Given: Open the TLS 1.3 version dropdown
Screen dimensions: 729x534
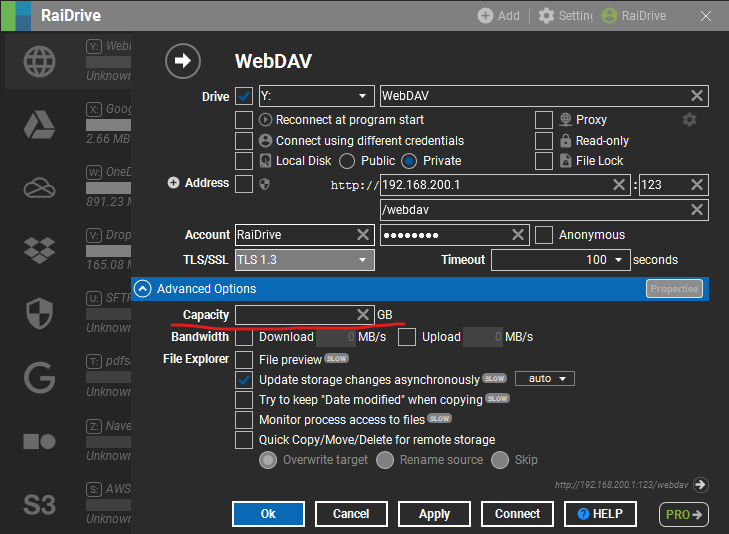Looking at the screenshot, I should 304,260.
